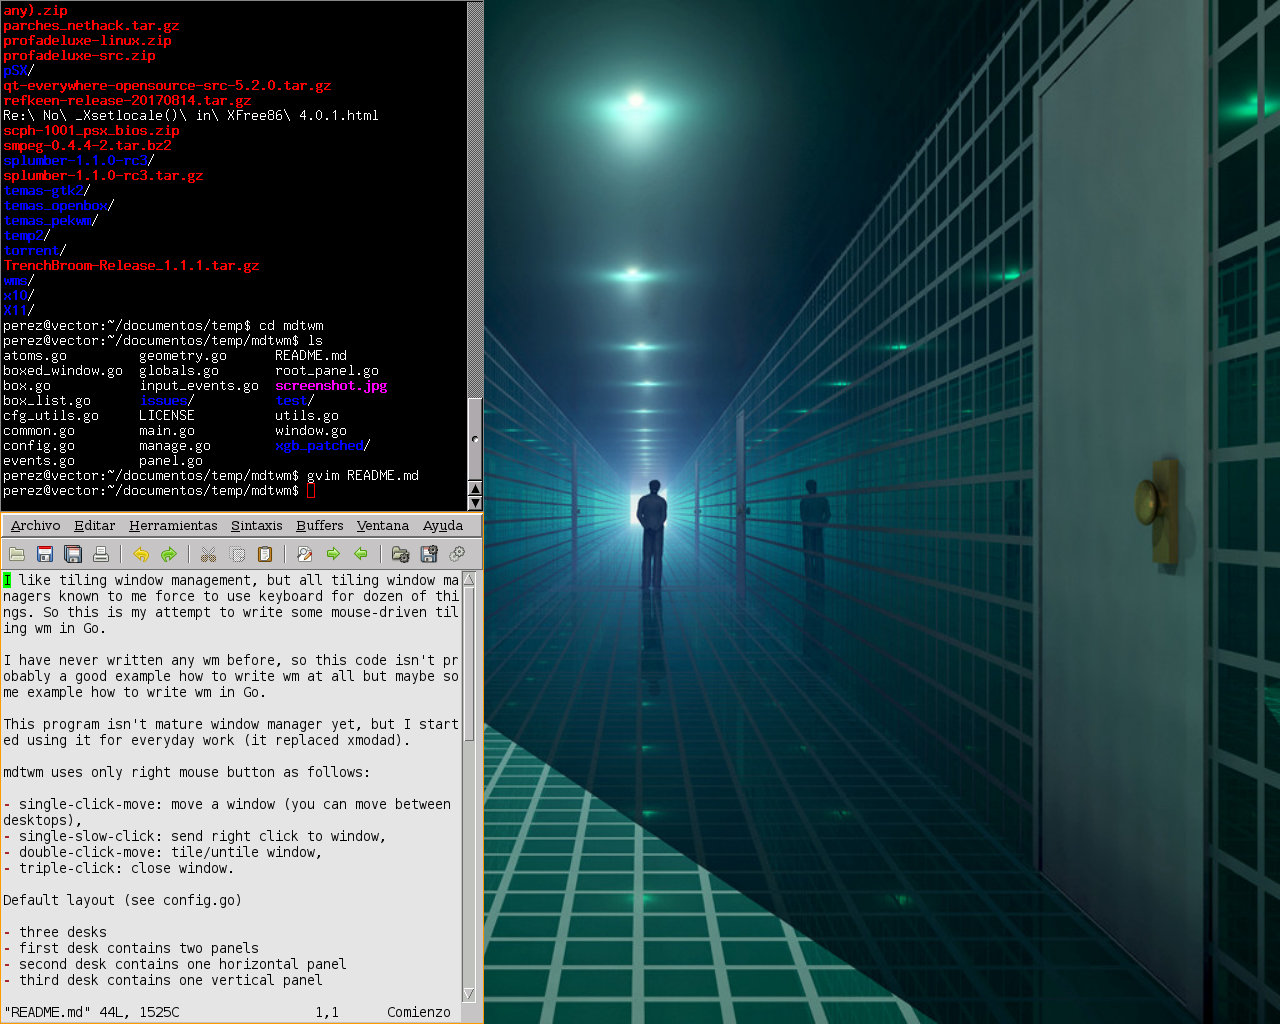Screen dimensions: 1280x1024
Task: Open the Sintaxis menu
Action: click(257, 526)
